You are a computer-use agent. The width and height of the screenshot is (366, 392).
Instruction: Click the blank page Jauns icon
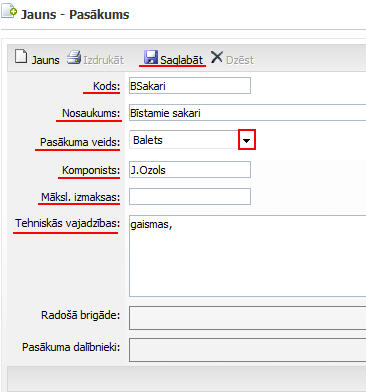(21, 56)
